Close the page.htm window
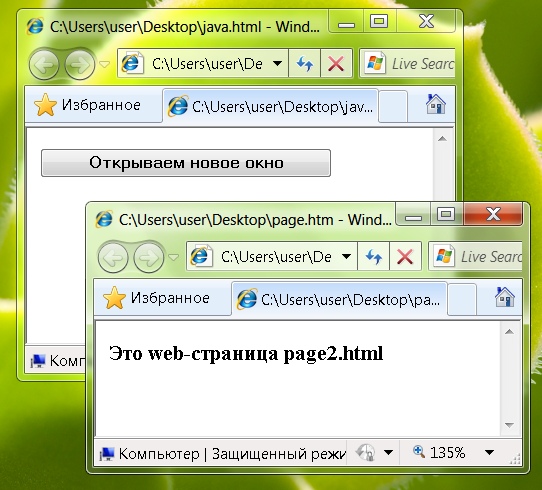 (x=493, y=215)
